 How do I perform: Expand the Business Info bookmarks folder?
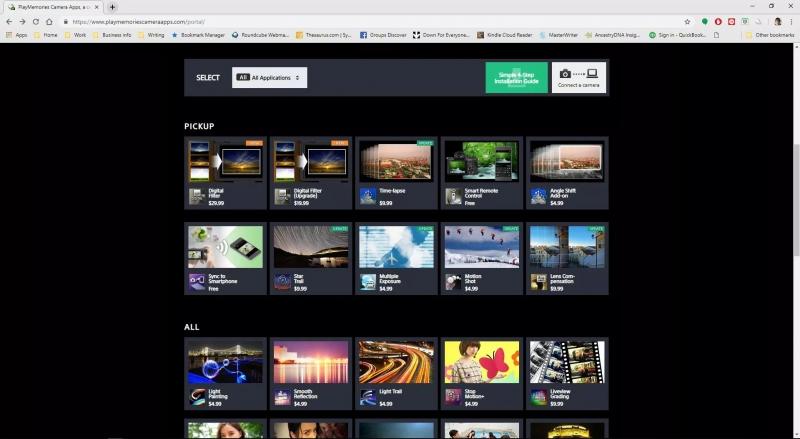tap(112, 35)
